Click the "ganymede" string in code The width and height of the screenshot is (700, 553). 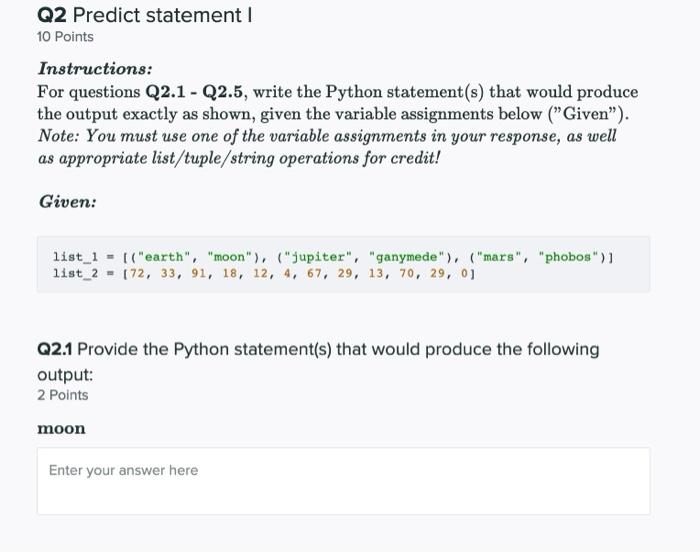(x=406, y=257)
